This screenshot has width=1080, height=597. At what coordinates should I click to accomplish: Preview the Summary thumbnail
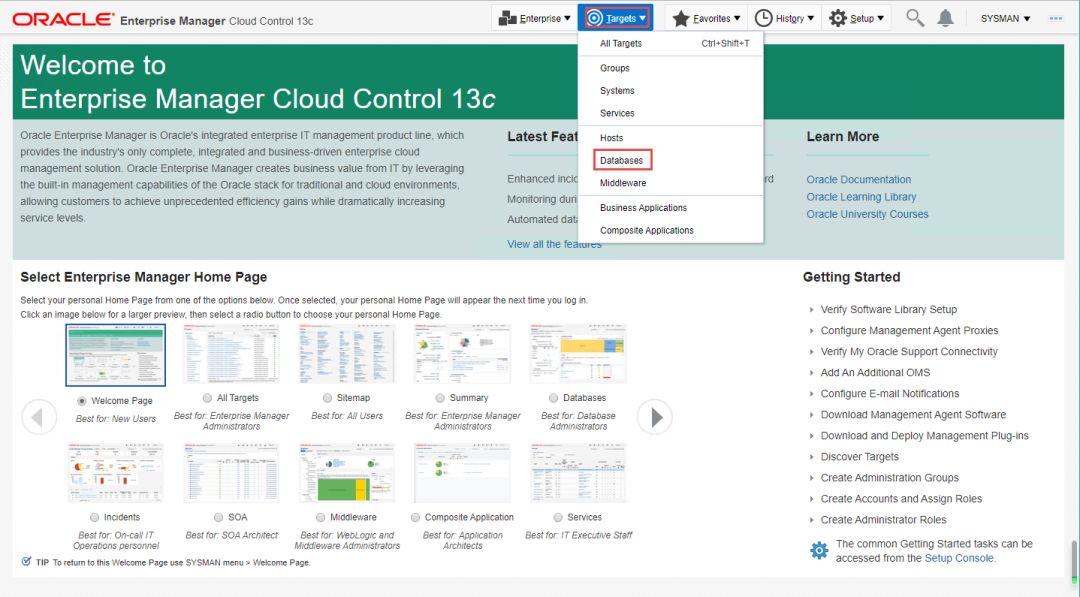(462, 354)
